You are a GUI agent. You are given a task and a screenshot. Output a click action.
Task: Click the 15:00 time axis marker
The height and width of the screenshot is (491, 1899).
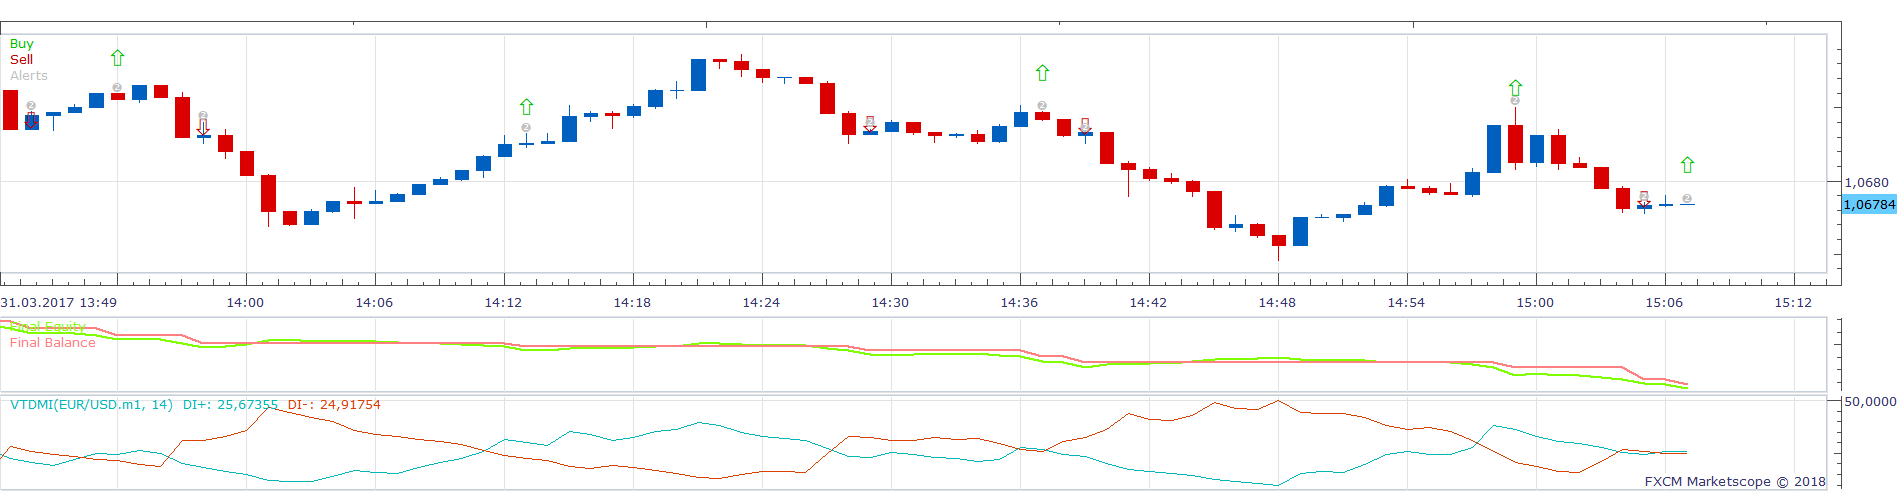click(x=1535, y=303)
